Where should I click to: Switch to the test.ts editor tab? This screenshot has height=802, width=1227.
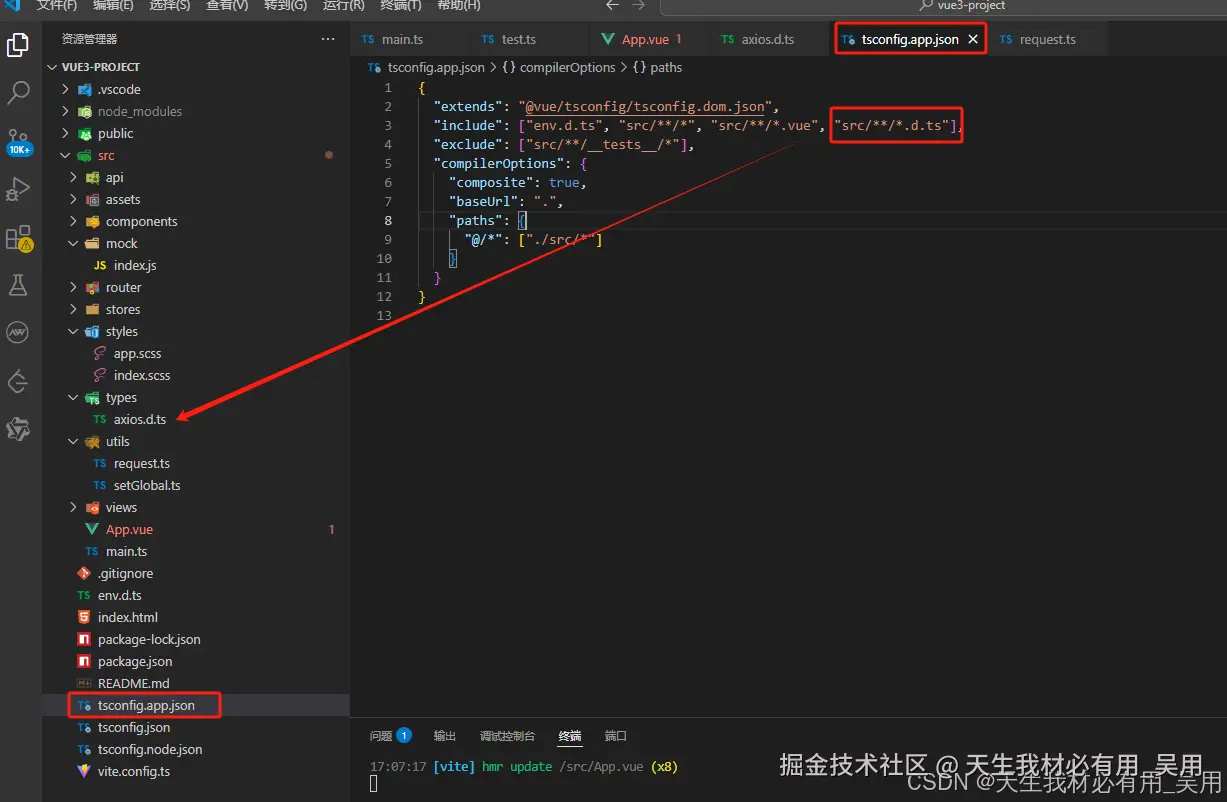pyautogui.click(x=528, y=39)
